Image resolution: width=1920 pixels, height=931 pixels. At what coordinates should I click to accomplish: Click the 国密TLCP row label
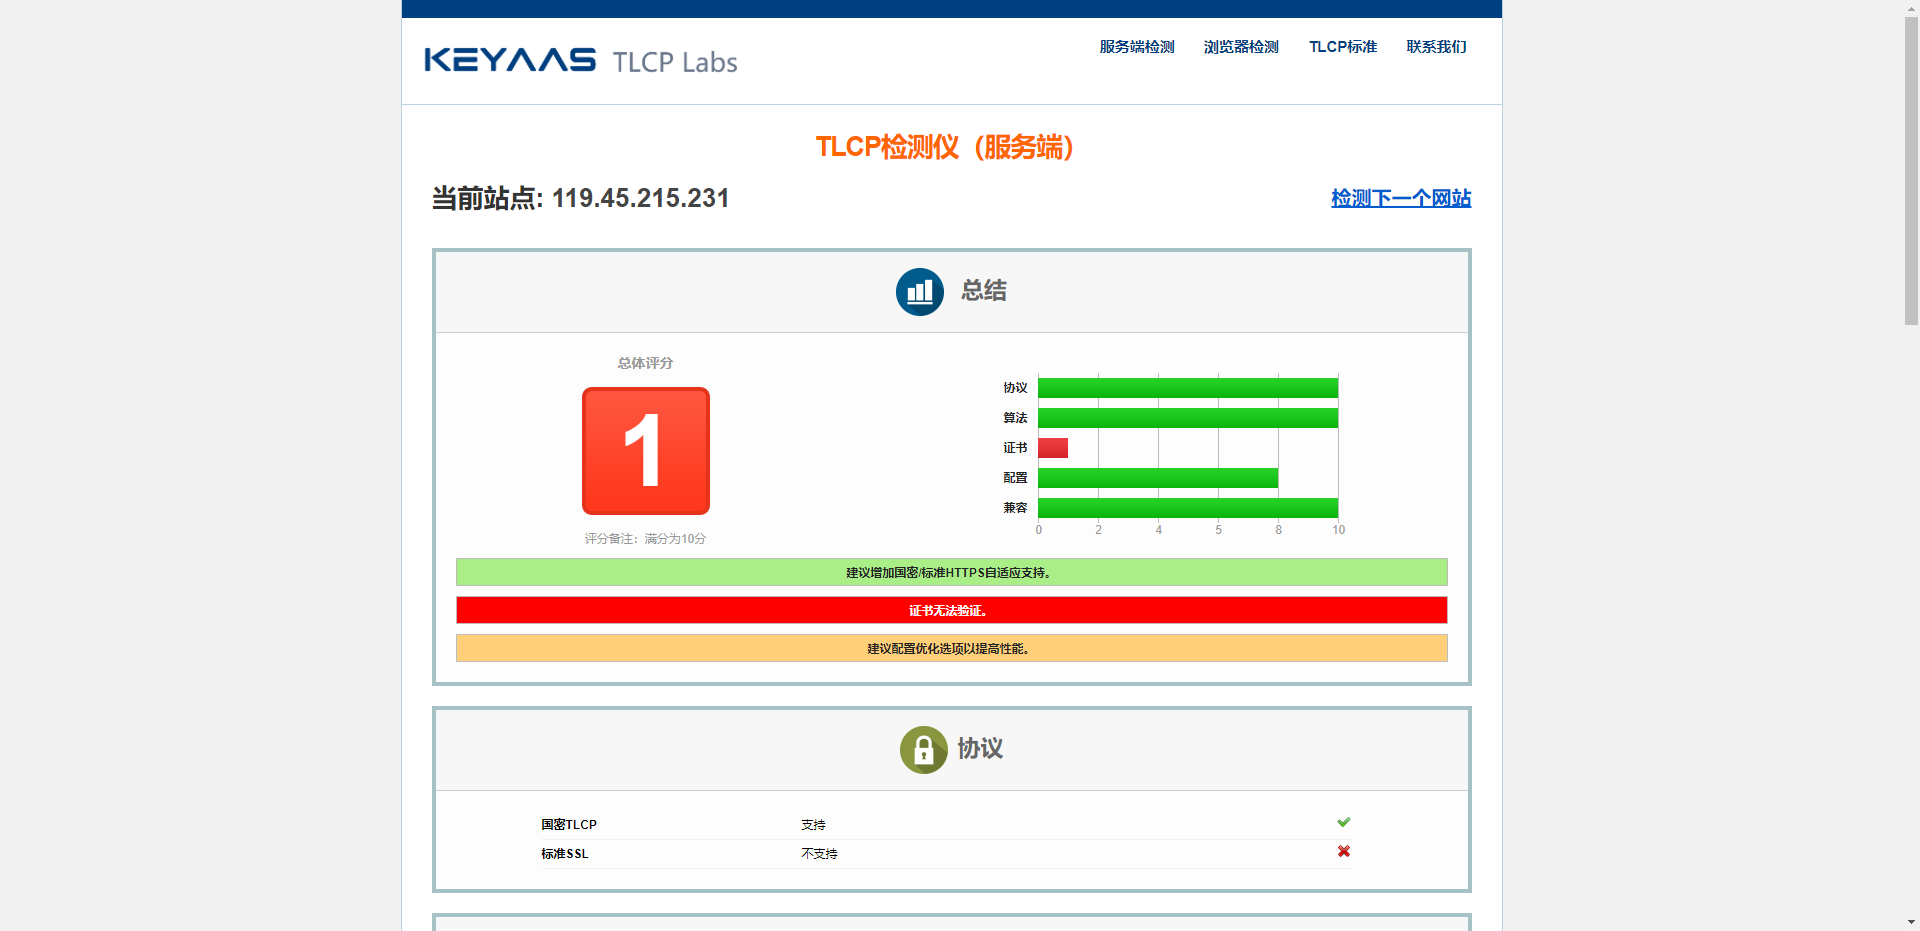click(x=568, y=825)
